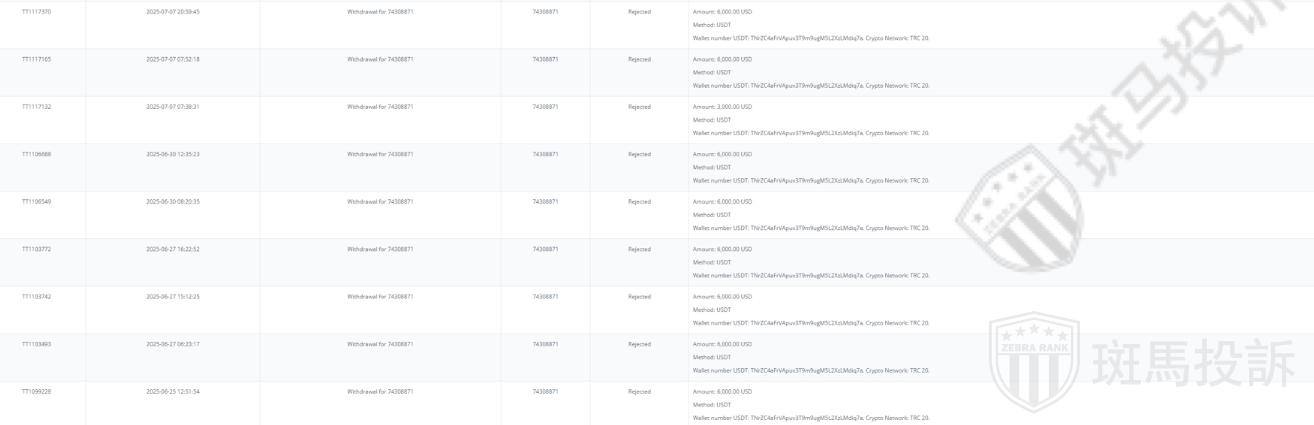Click the 2025-07-07 20:59:45 timestamp
Image resolution: width=1314 pixels, height=425 pixels.
point(173,12)
